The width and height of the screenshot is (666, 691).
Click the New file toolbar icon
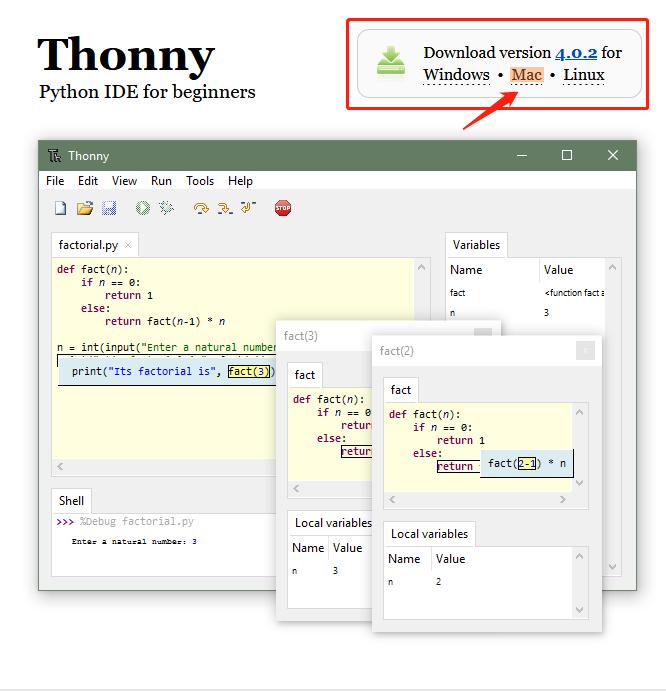click(60, 208)
